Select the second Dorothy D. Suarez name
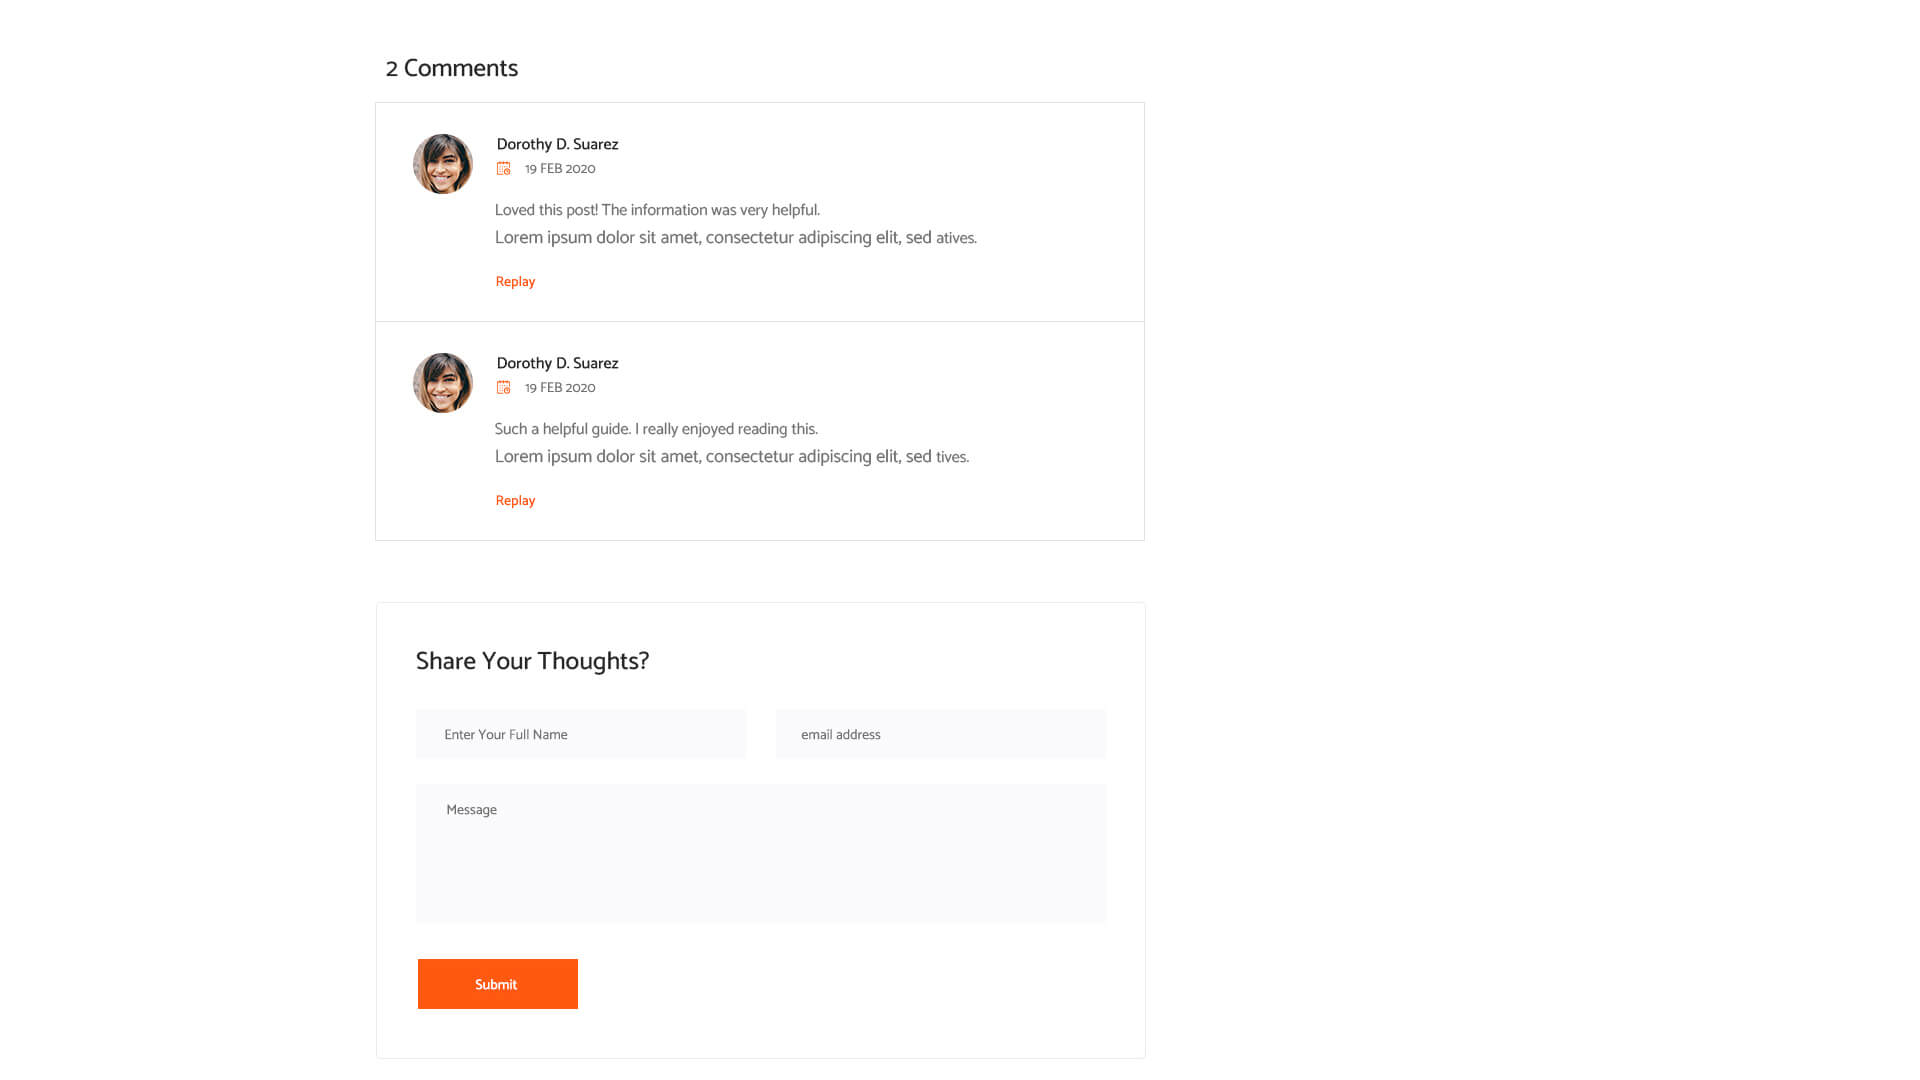1920x1080 pixels. [x=557, y=364]
